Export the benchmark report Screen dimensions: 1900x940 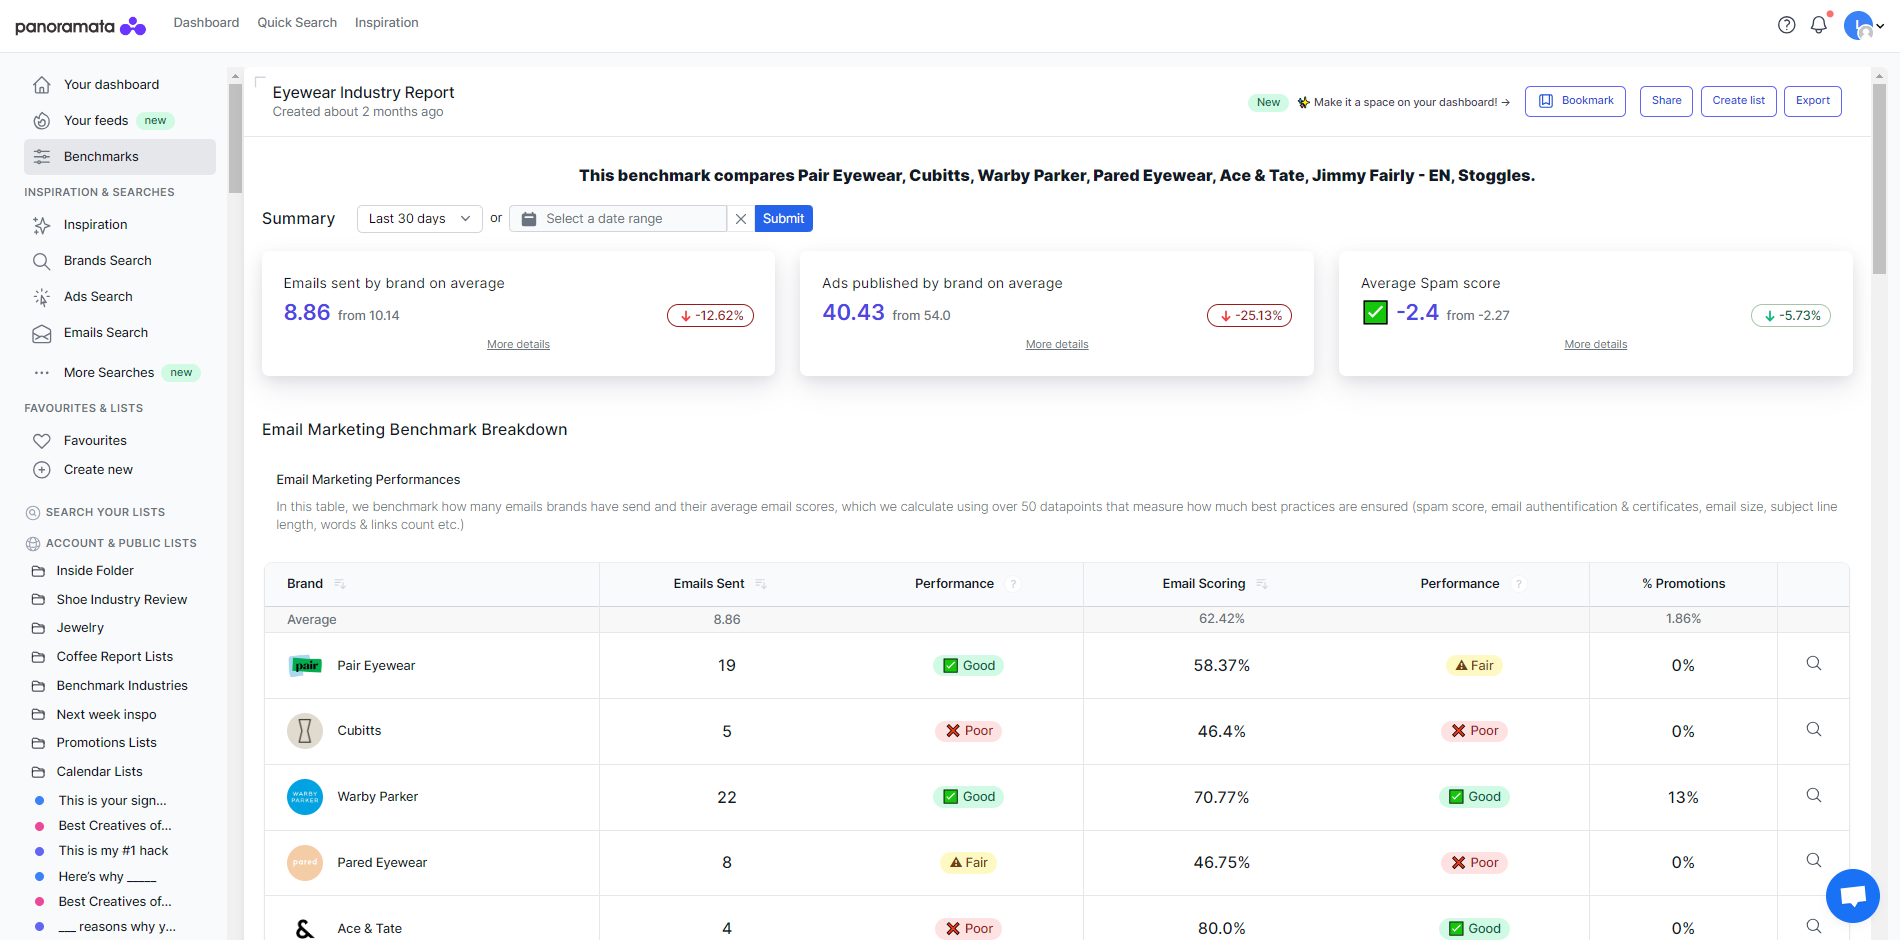point(1812,101)
